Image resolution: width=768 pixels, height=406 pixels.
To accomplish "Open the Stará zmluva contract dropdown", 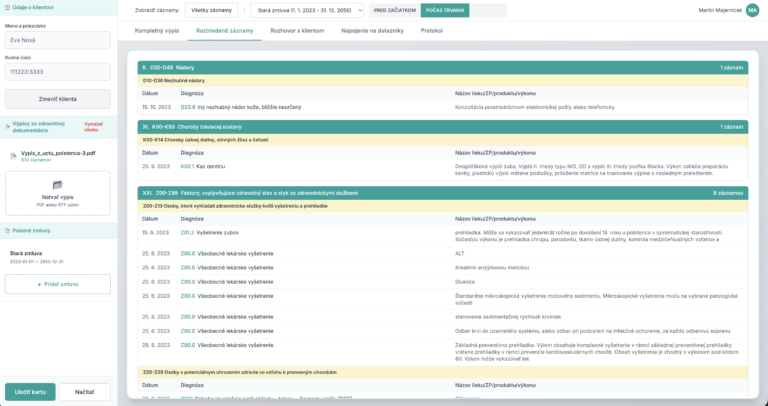I will 307,10.
